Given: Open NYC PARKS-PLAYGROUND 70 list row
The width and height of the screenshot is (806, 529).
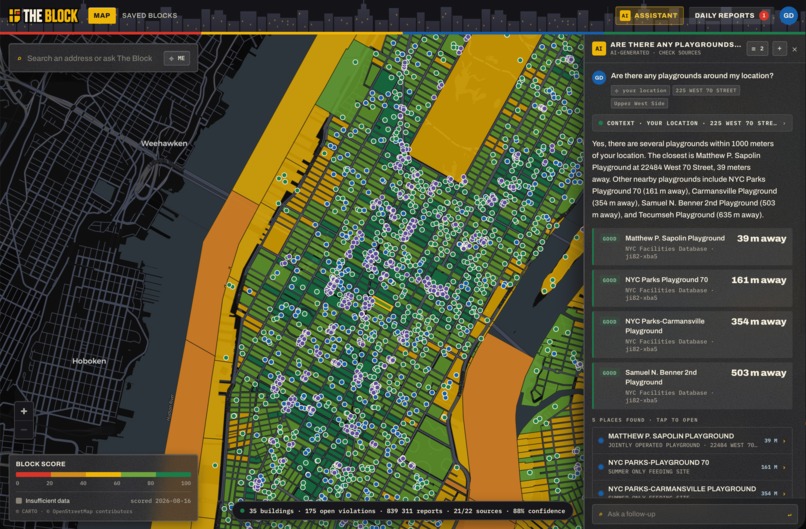Looking at the screenshot, I should (x=692, y=467).
